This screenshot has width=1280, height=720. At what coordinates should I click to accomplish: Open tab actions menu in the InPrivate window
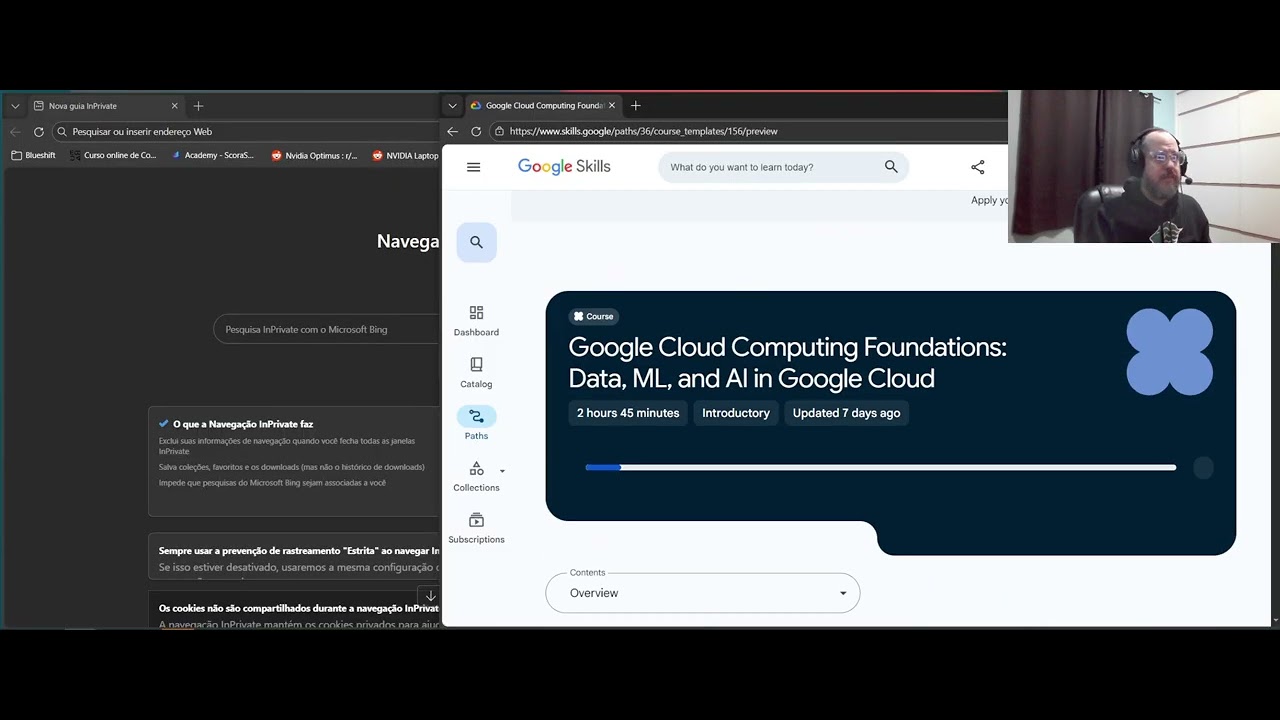tap(15, 106)
